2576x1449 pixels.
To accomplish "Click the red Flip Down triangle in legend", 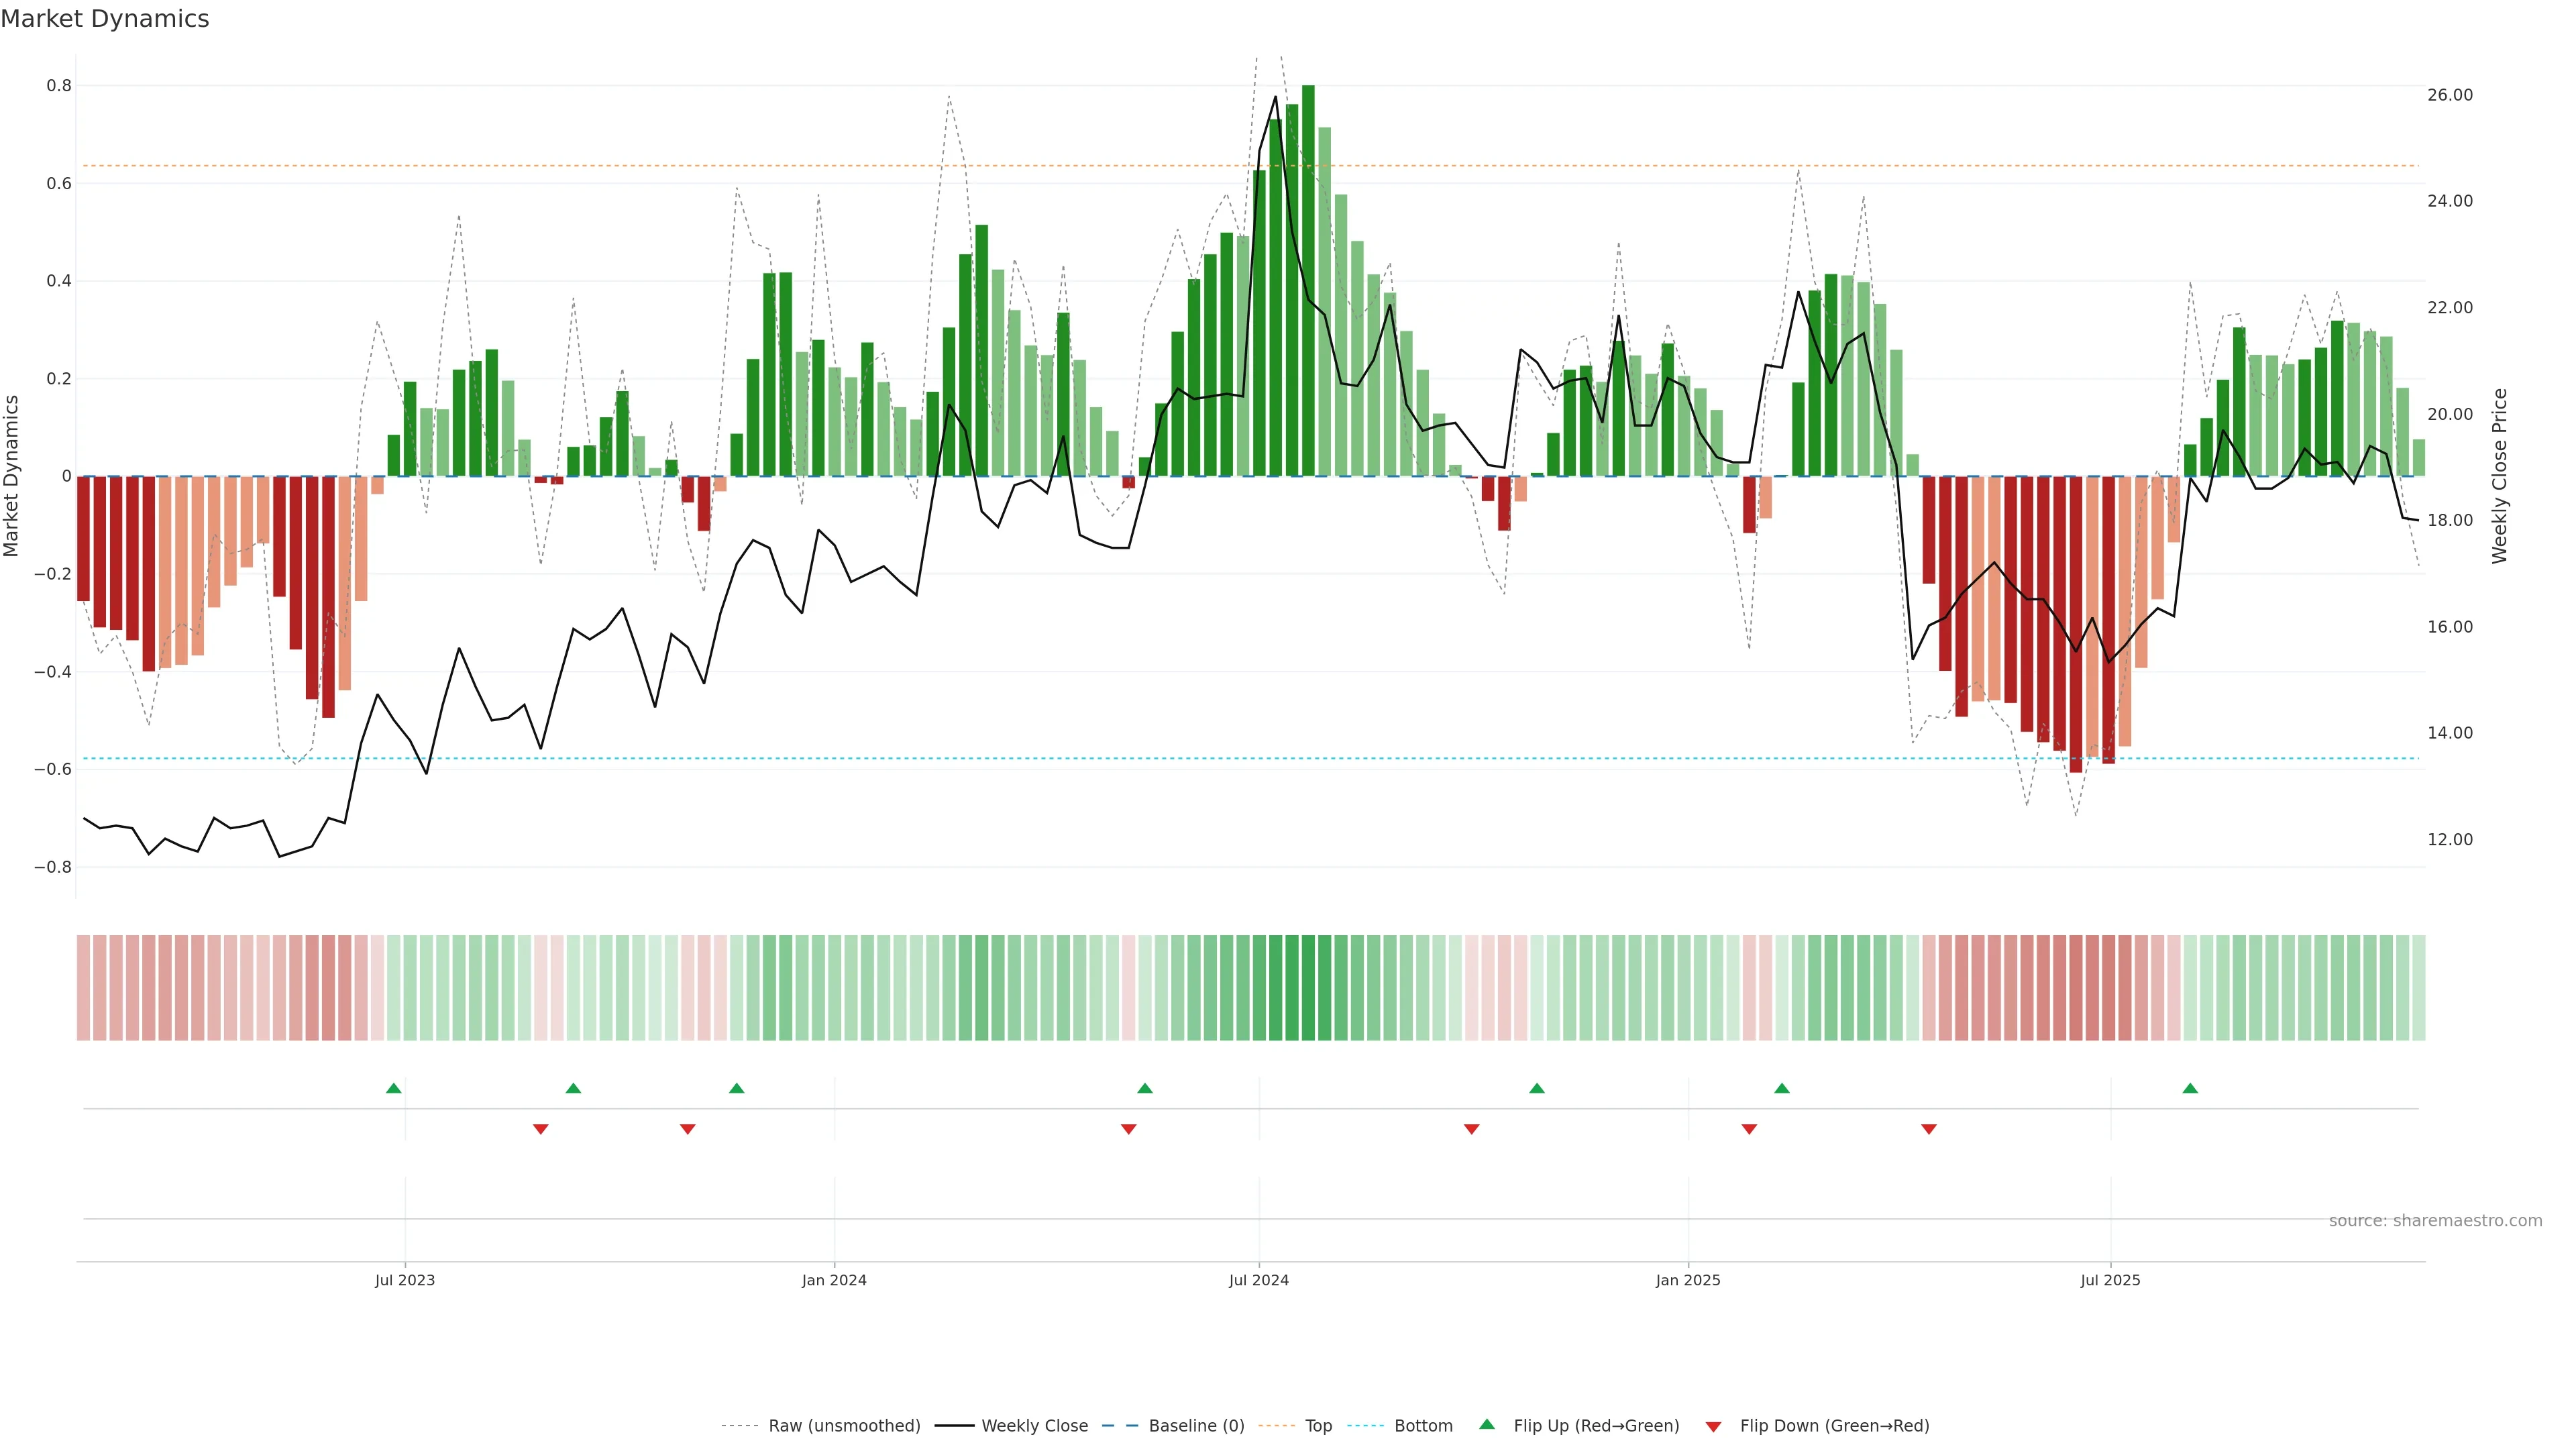I will pyautogui.click(x=1714, y=1426).
